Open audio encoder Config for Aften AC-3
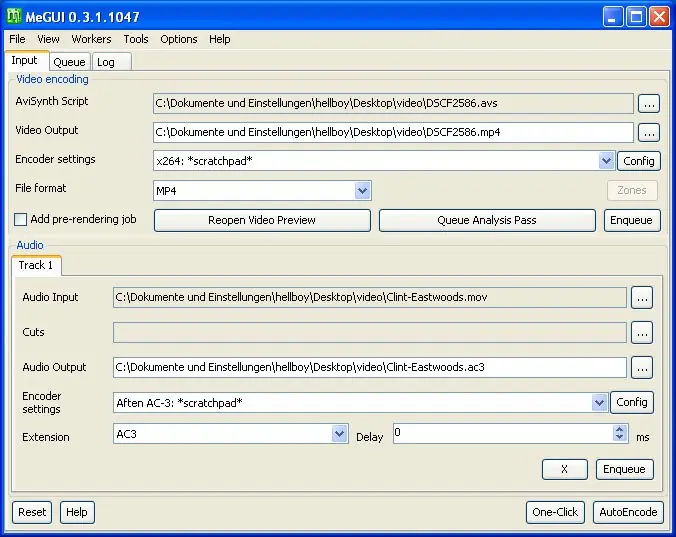 tap(632, 402)
